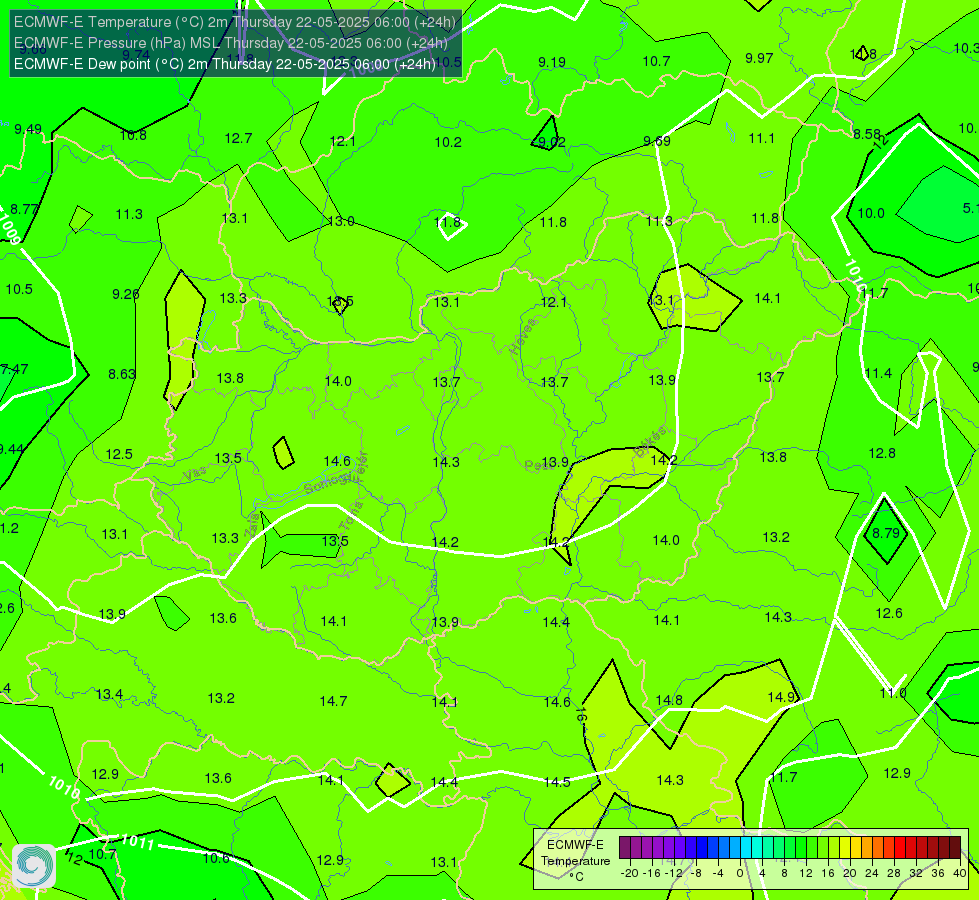Viewport: 979px width, 900px height.
Task: Click the Tolna county label
Action: pyautogui.click(x=350, y=516)
